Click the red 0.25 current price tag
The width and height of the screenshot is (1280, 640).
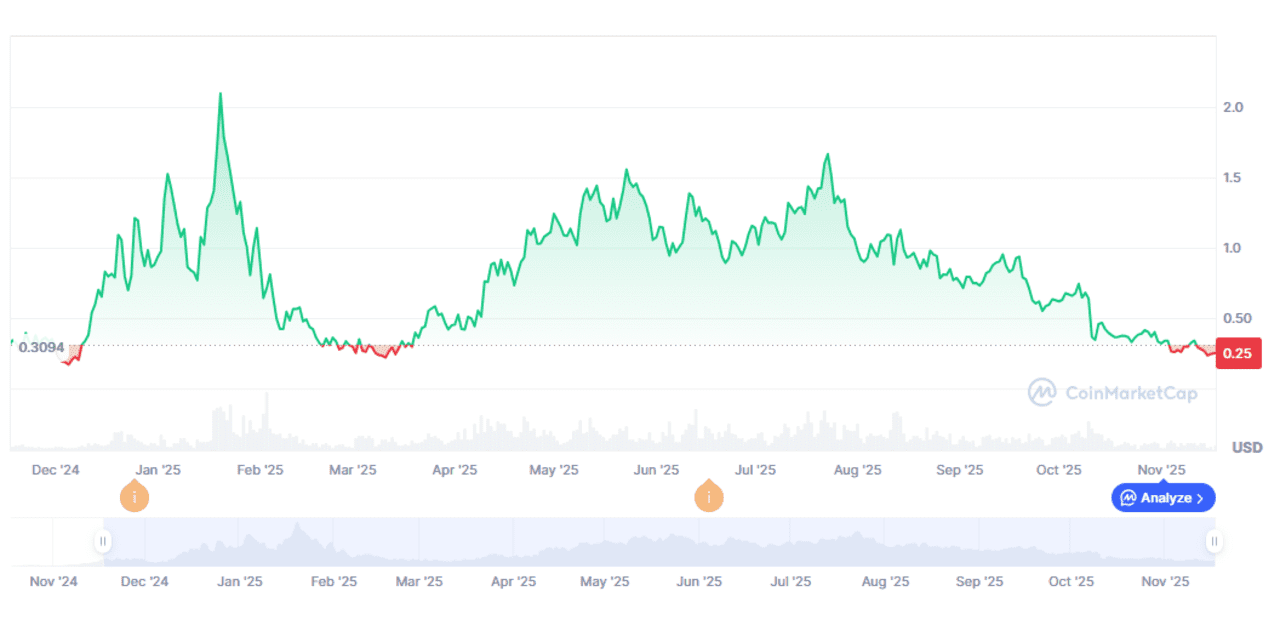(x=1238, y=353)
